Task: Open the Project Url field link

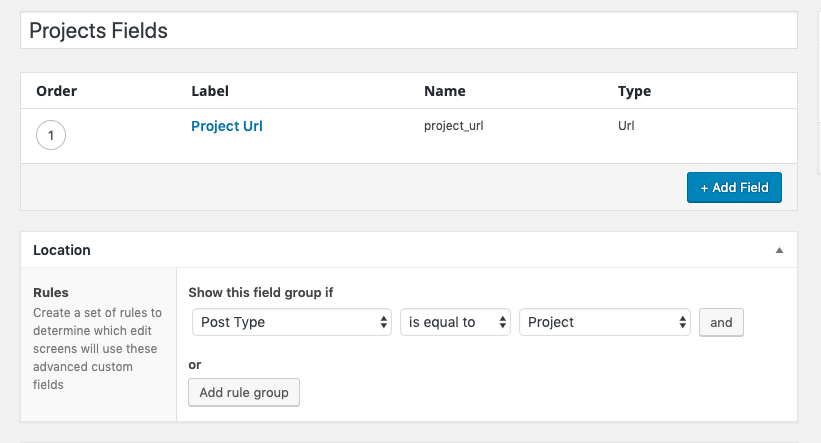Action: [226, 127]
